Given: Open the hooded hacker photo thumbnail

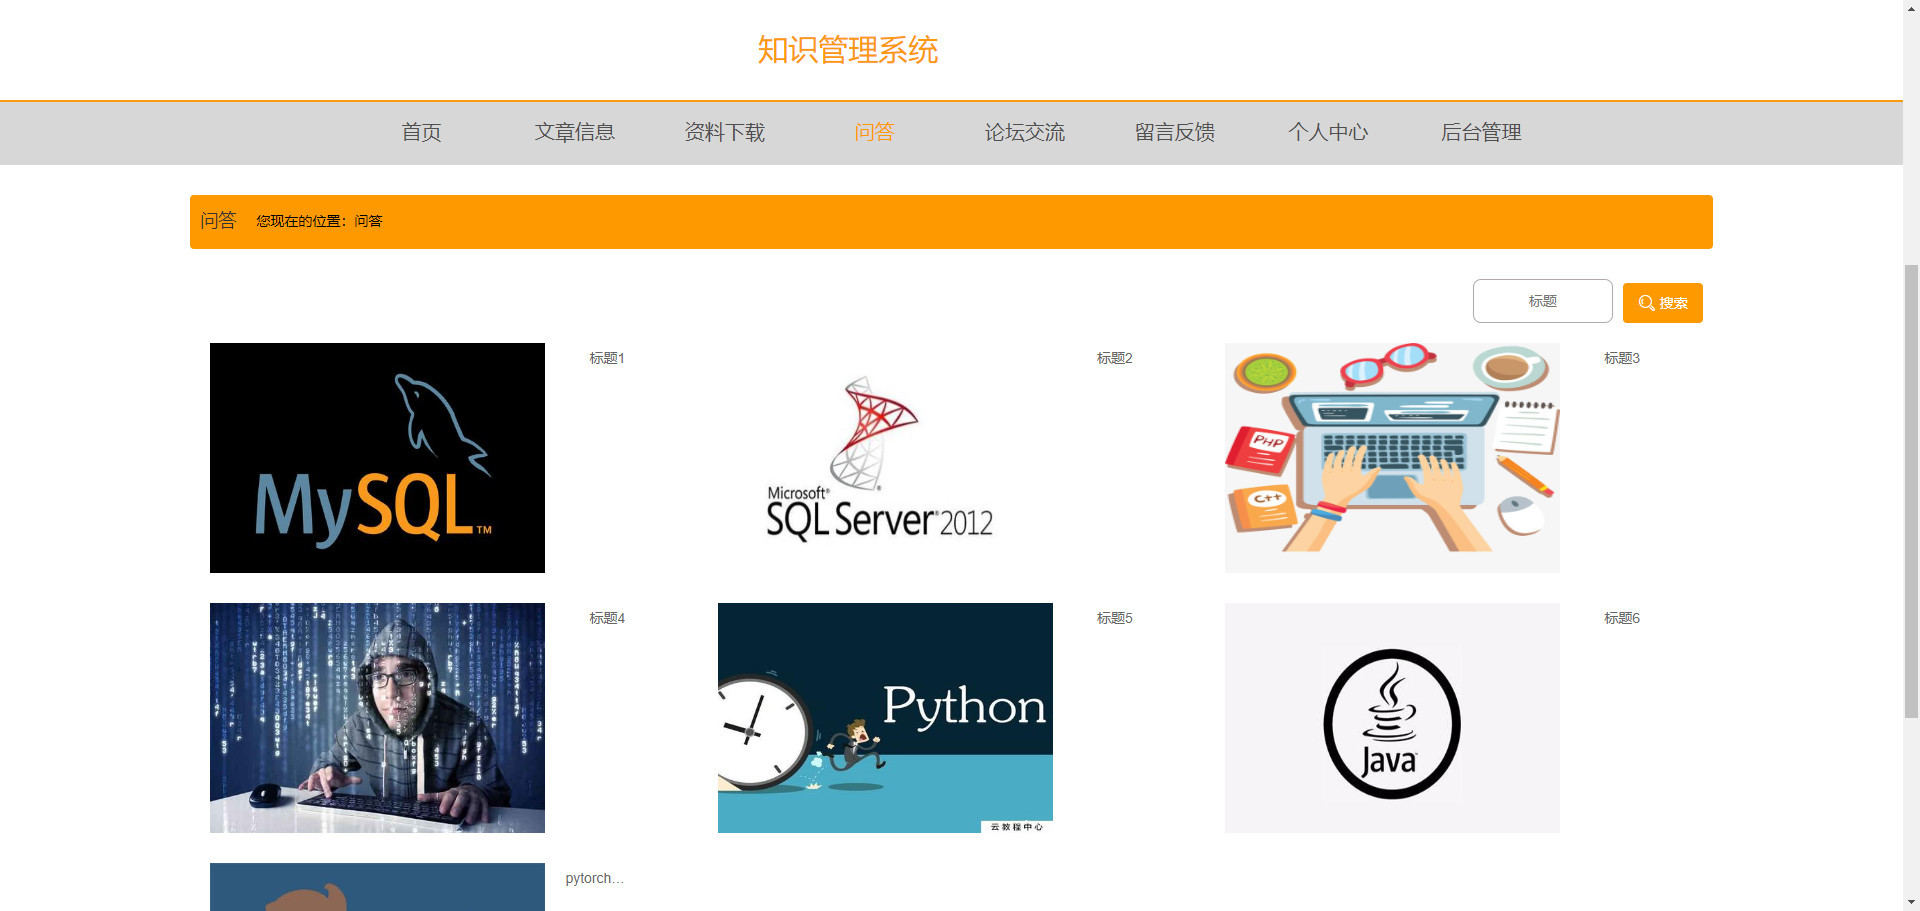Looking at the screenshot, I should [377, 718].
